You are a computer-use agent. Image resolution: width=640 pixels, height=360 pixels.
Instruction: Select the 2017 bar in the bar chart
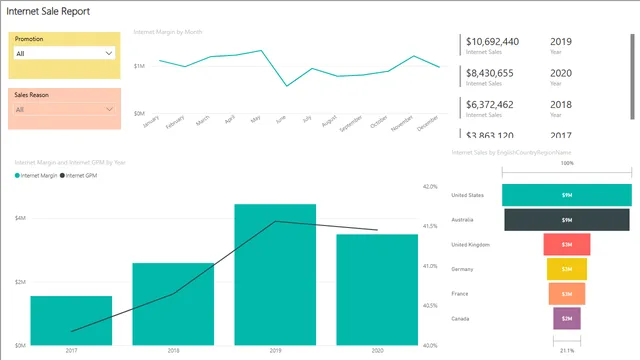[x=71, y=320]
